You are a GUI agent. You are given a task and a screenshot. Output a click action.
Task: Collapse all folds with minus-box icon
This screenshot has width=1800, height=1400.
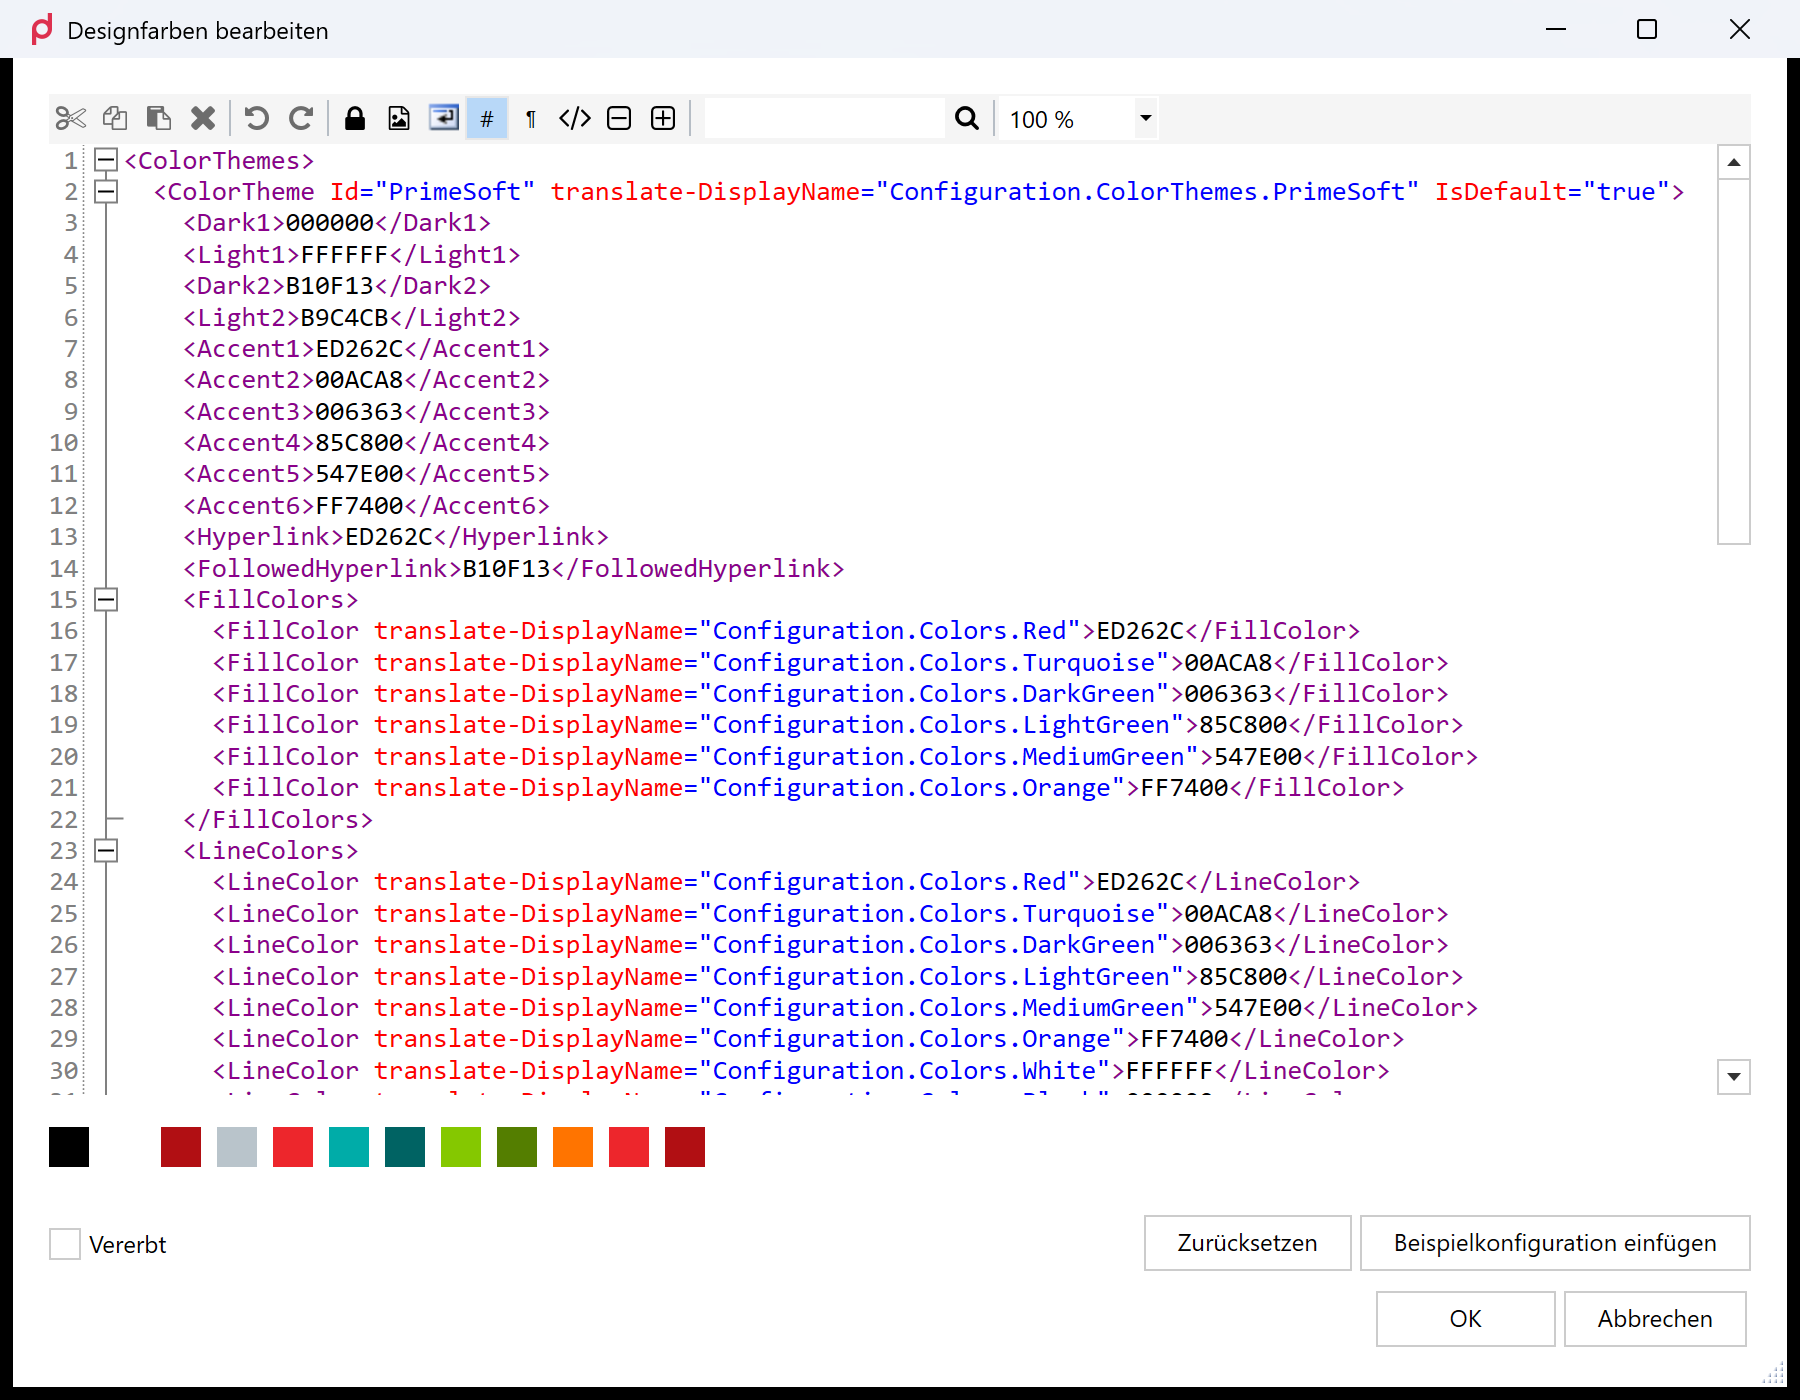pos(619,119)
